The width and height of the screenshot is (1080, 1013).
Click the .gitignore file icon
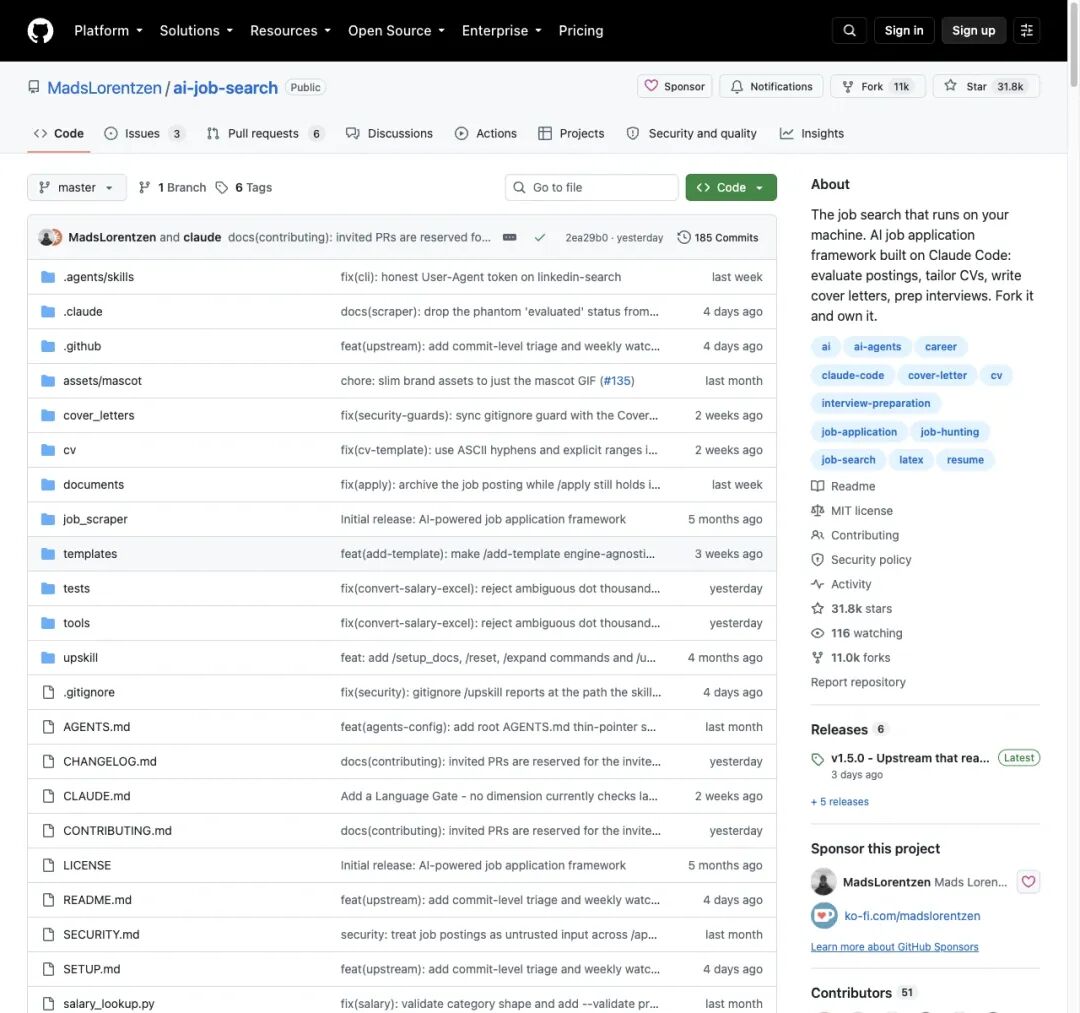[x=48, y=692]
